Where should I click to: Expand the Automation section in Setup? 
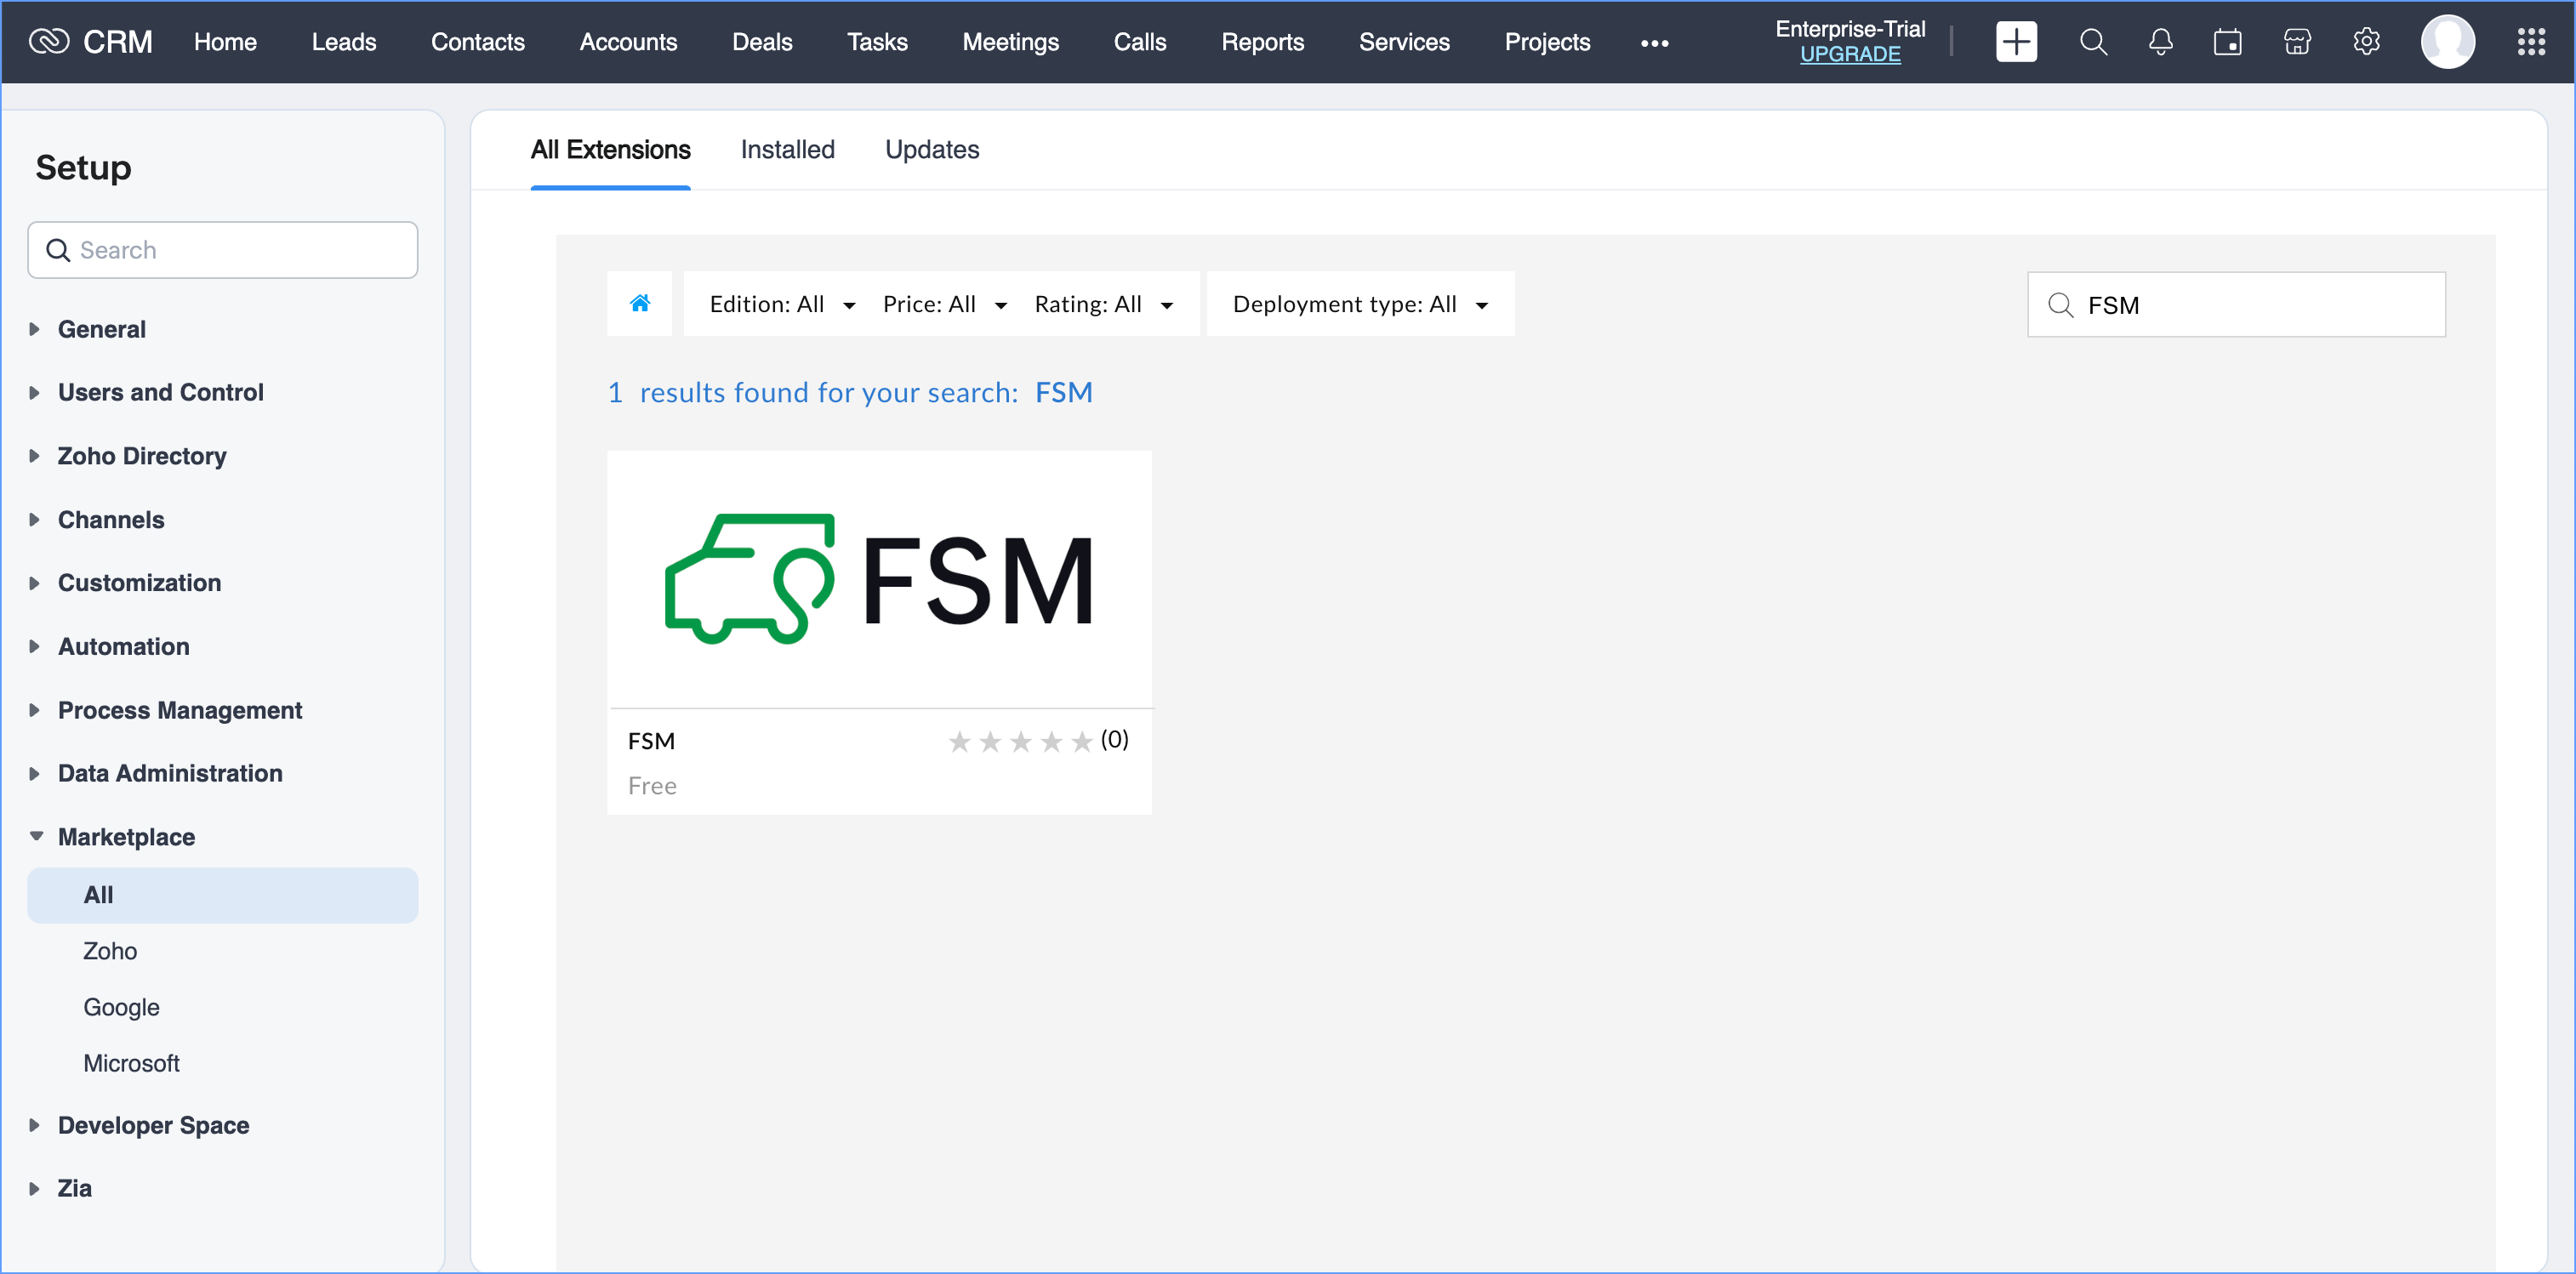click(123, 646)
